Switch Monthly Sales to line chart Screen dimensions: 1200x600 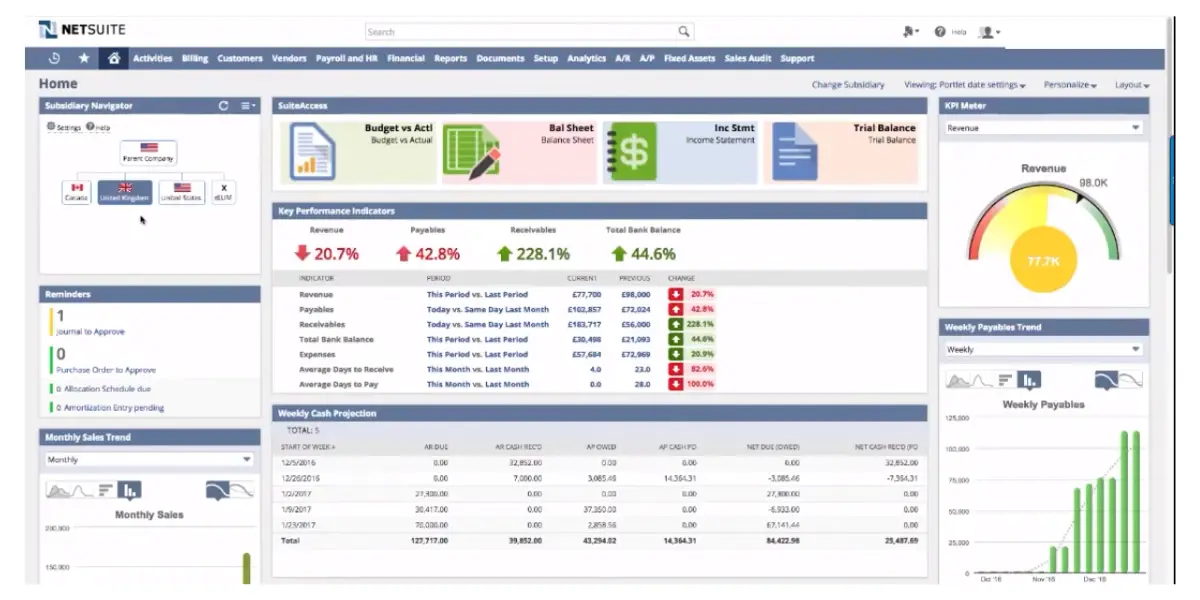[x=82, y=490]
